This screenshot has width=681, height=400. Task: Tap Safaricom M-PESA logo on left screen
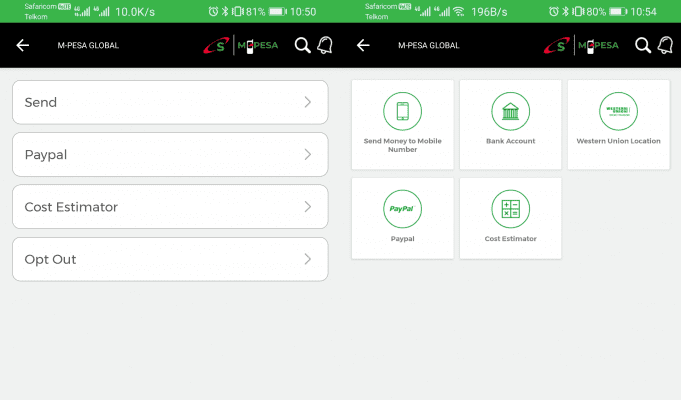tap(241, 45)
